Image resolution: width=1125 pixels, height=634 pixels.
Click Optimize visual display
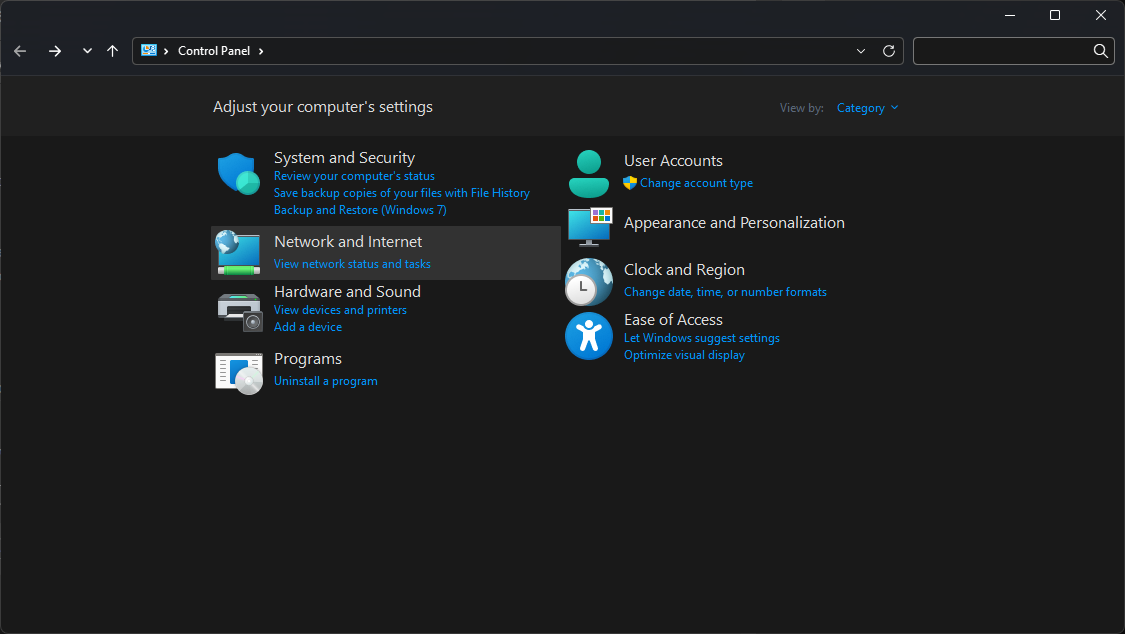(684, 355)
